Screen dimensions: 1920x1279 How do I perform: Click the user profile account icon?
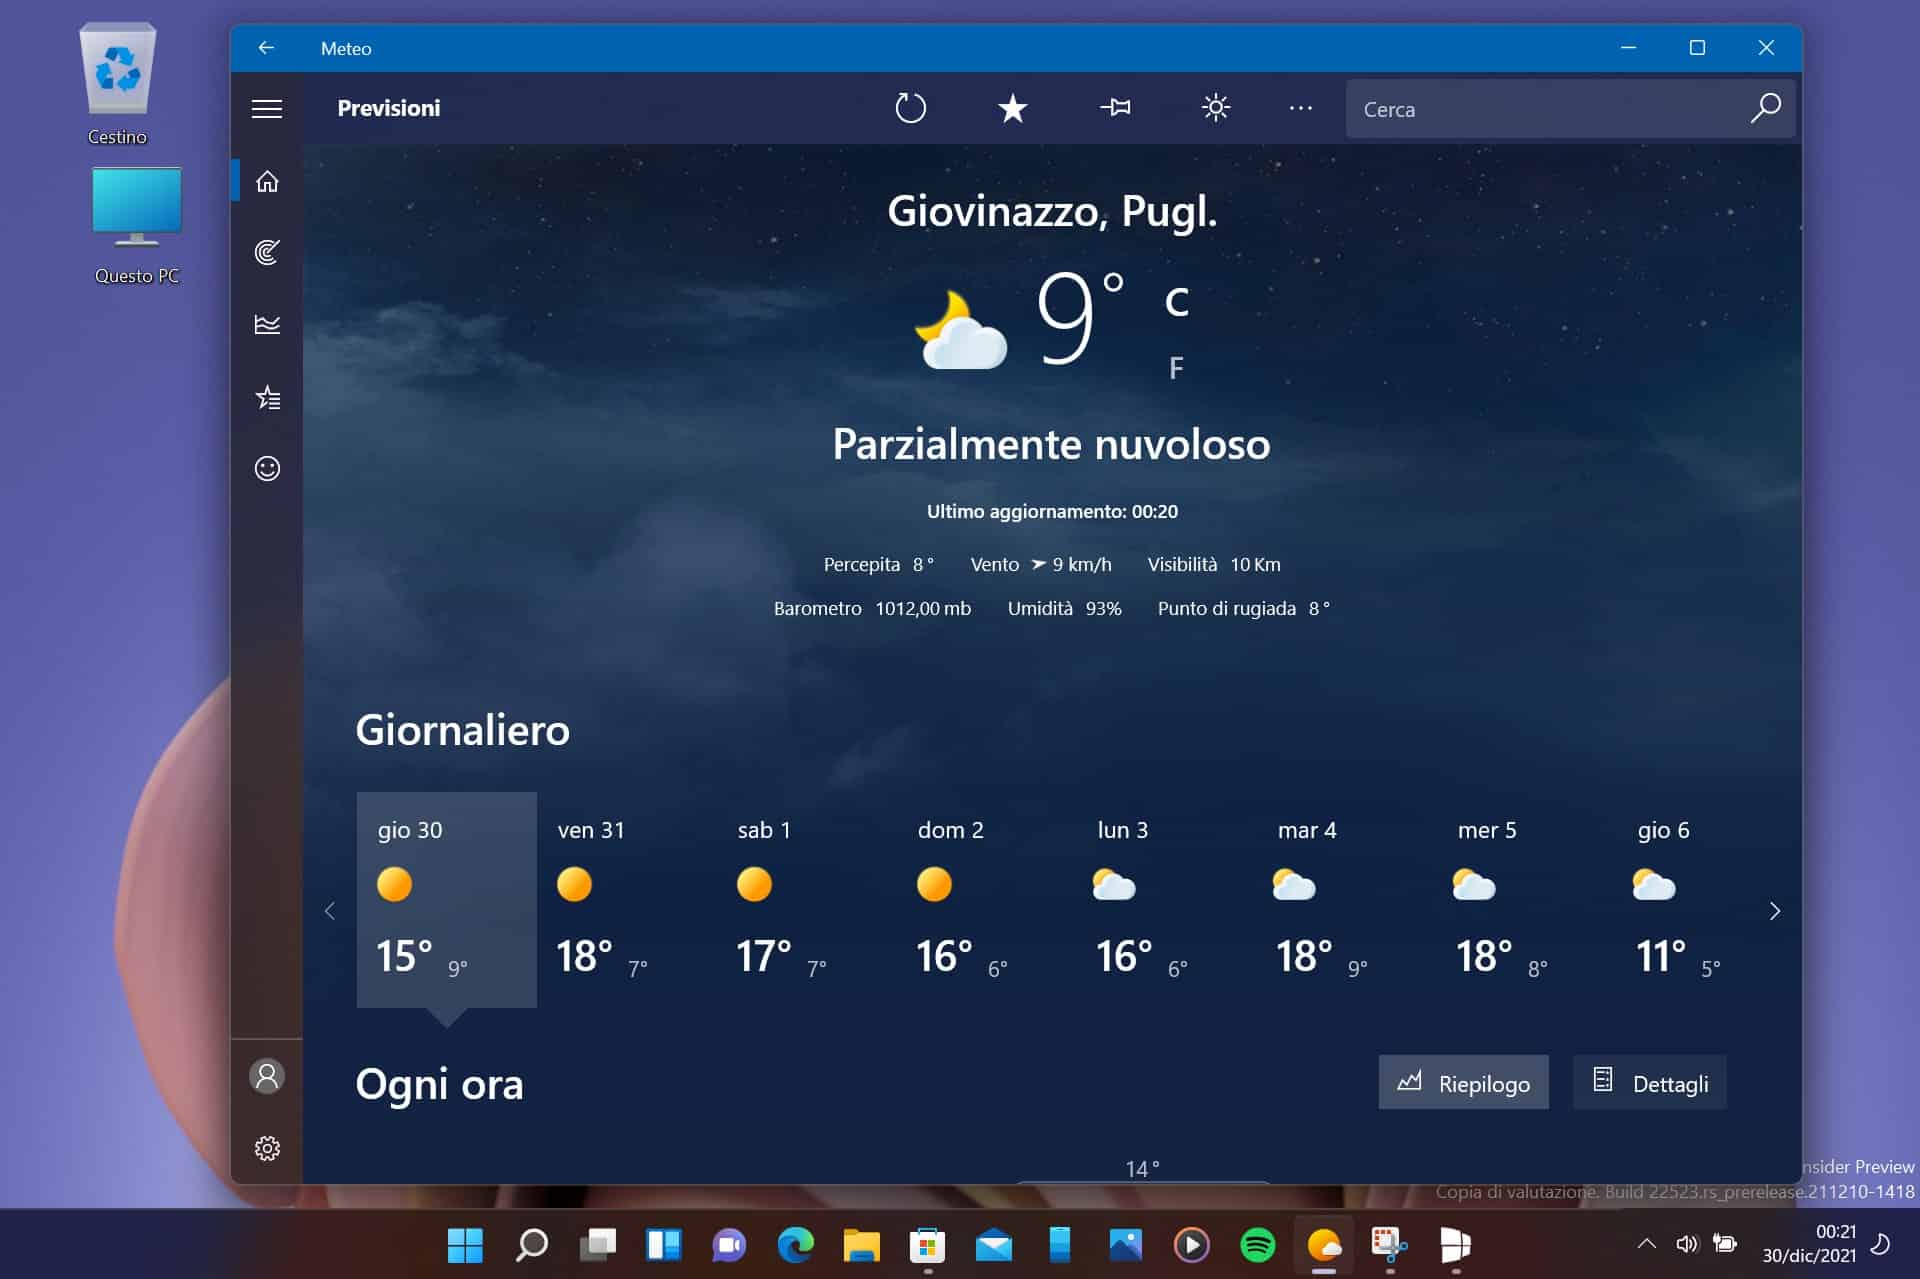point(266,1075)
